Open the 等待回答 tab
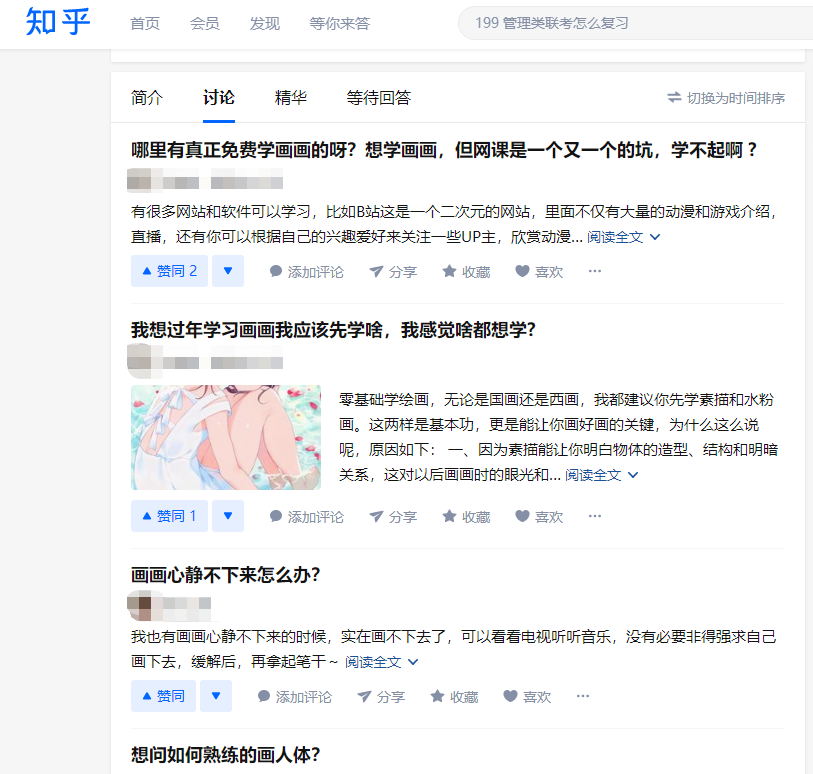Screen dimensions: 813x774 point(378,98)
